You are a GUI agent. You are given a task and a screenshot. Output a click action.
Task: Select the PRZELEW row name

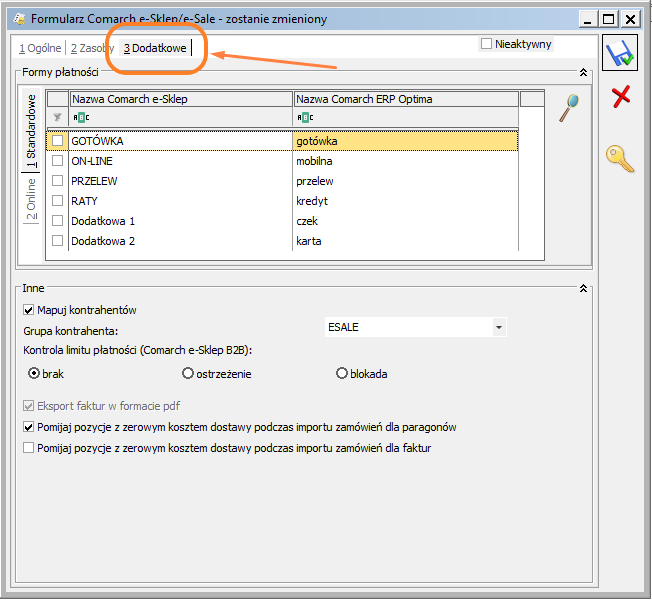(94, 181)
